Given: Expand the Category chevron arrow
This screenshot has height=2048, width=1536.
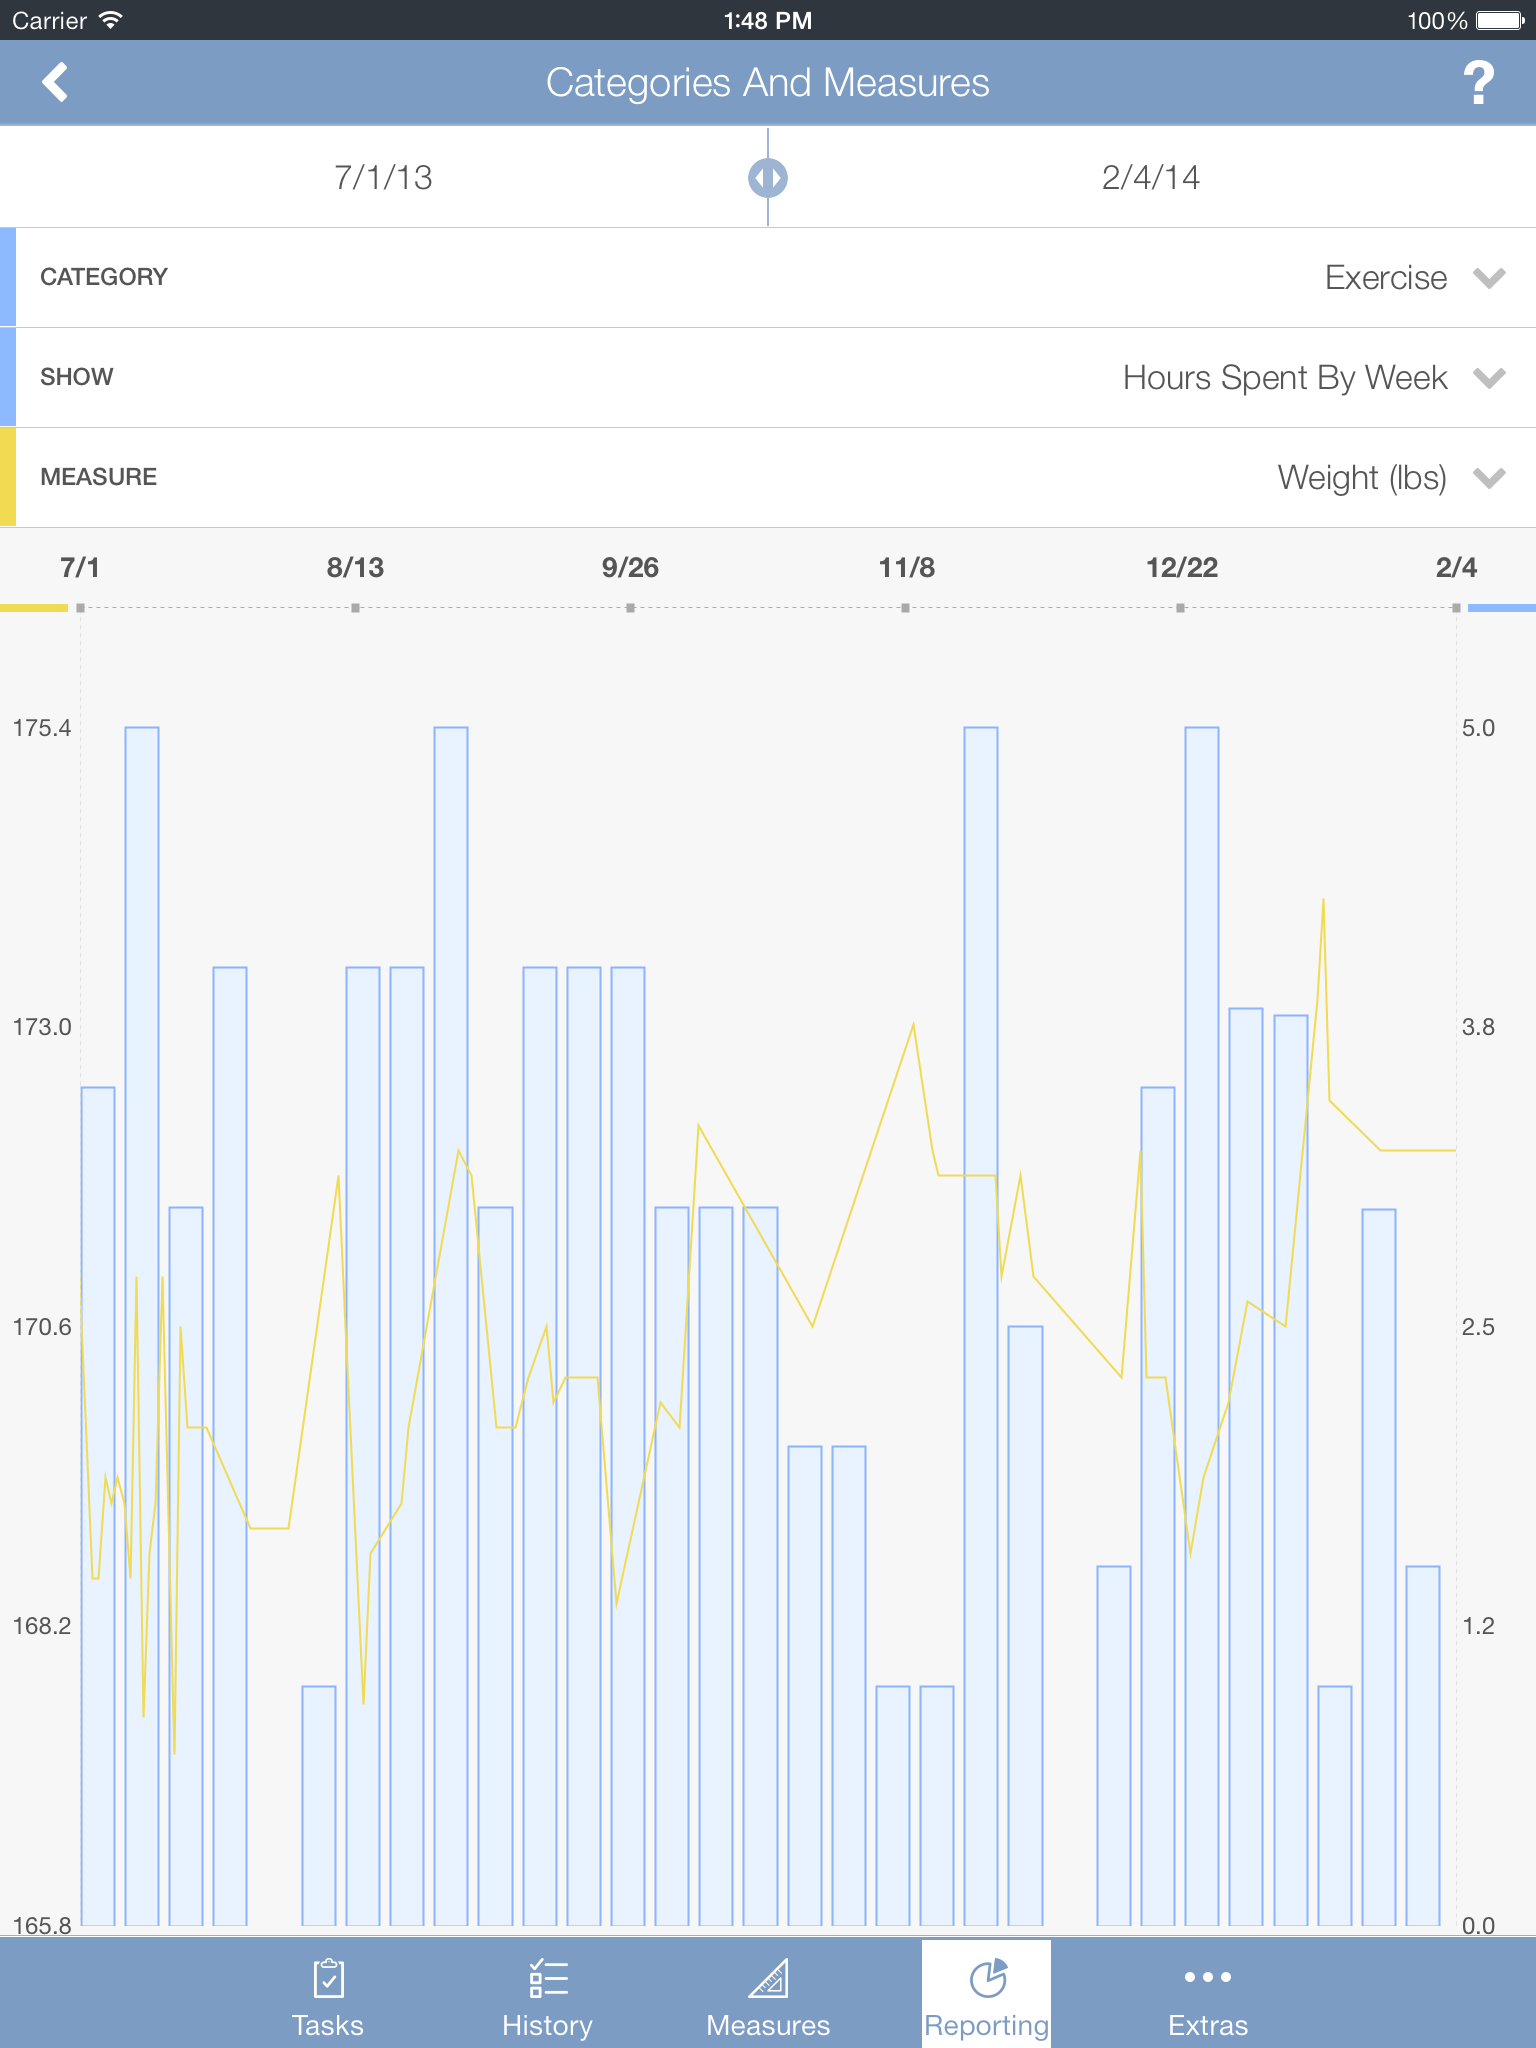Looking at the screenshot, I should coord(1489,278).
